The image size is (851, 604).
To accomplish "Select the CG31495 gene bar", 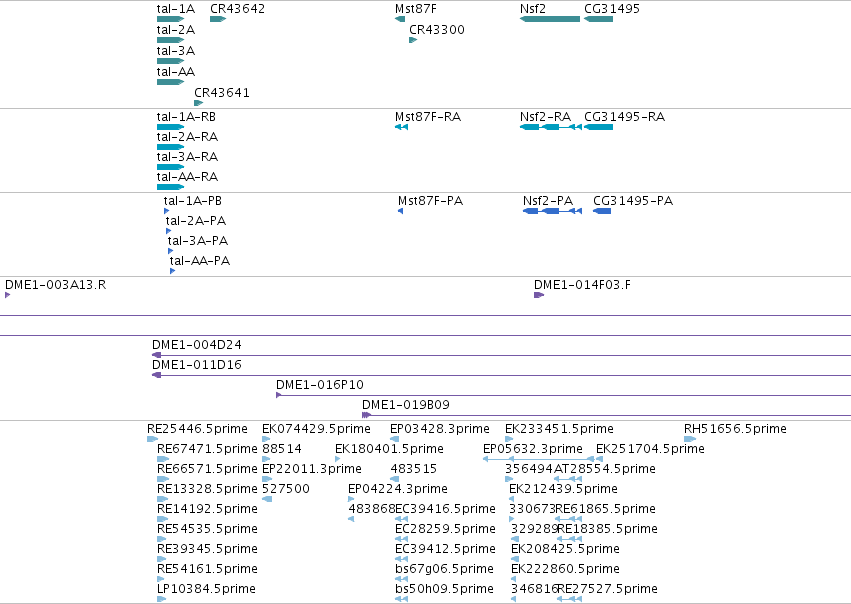I will pos(599,19).
